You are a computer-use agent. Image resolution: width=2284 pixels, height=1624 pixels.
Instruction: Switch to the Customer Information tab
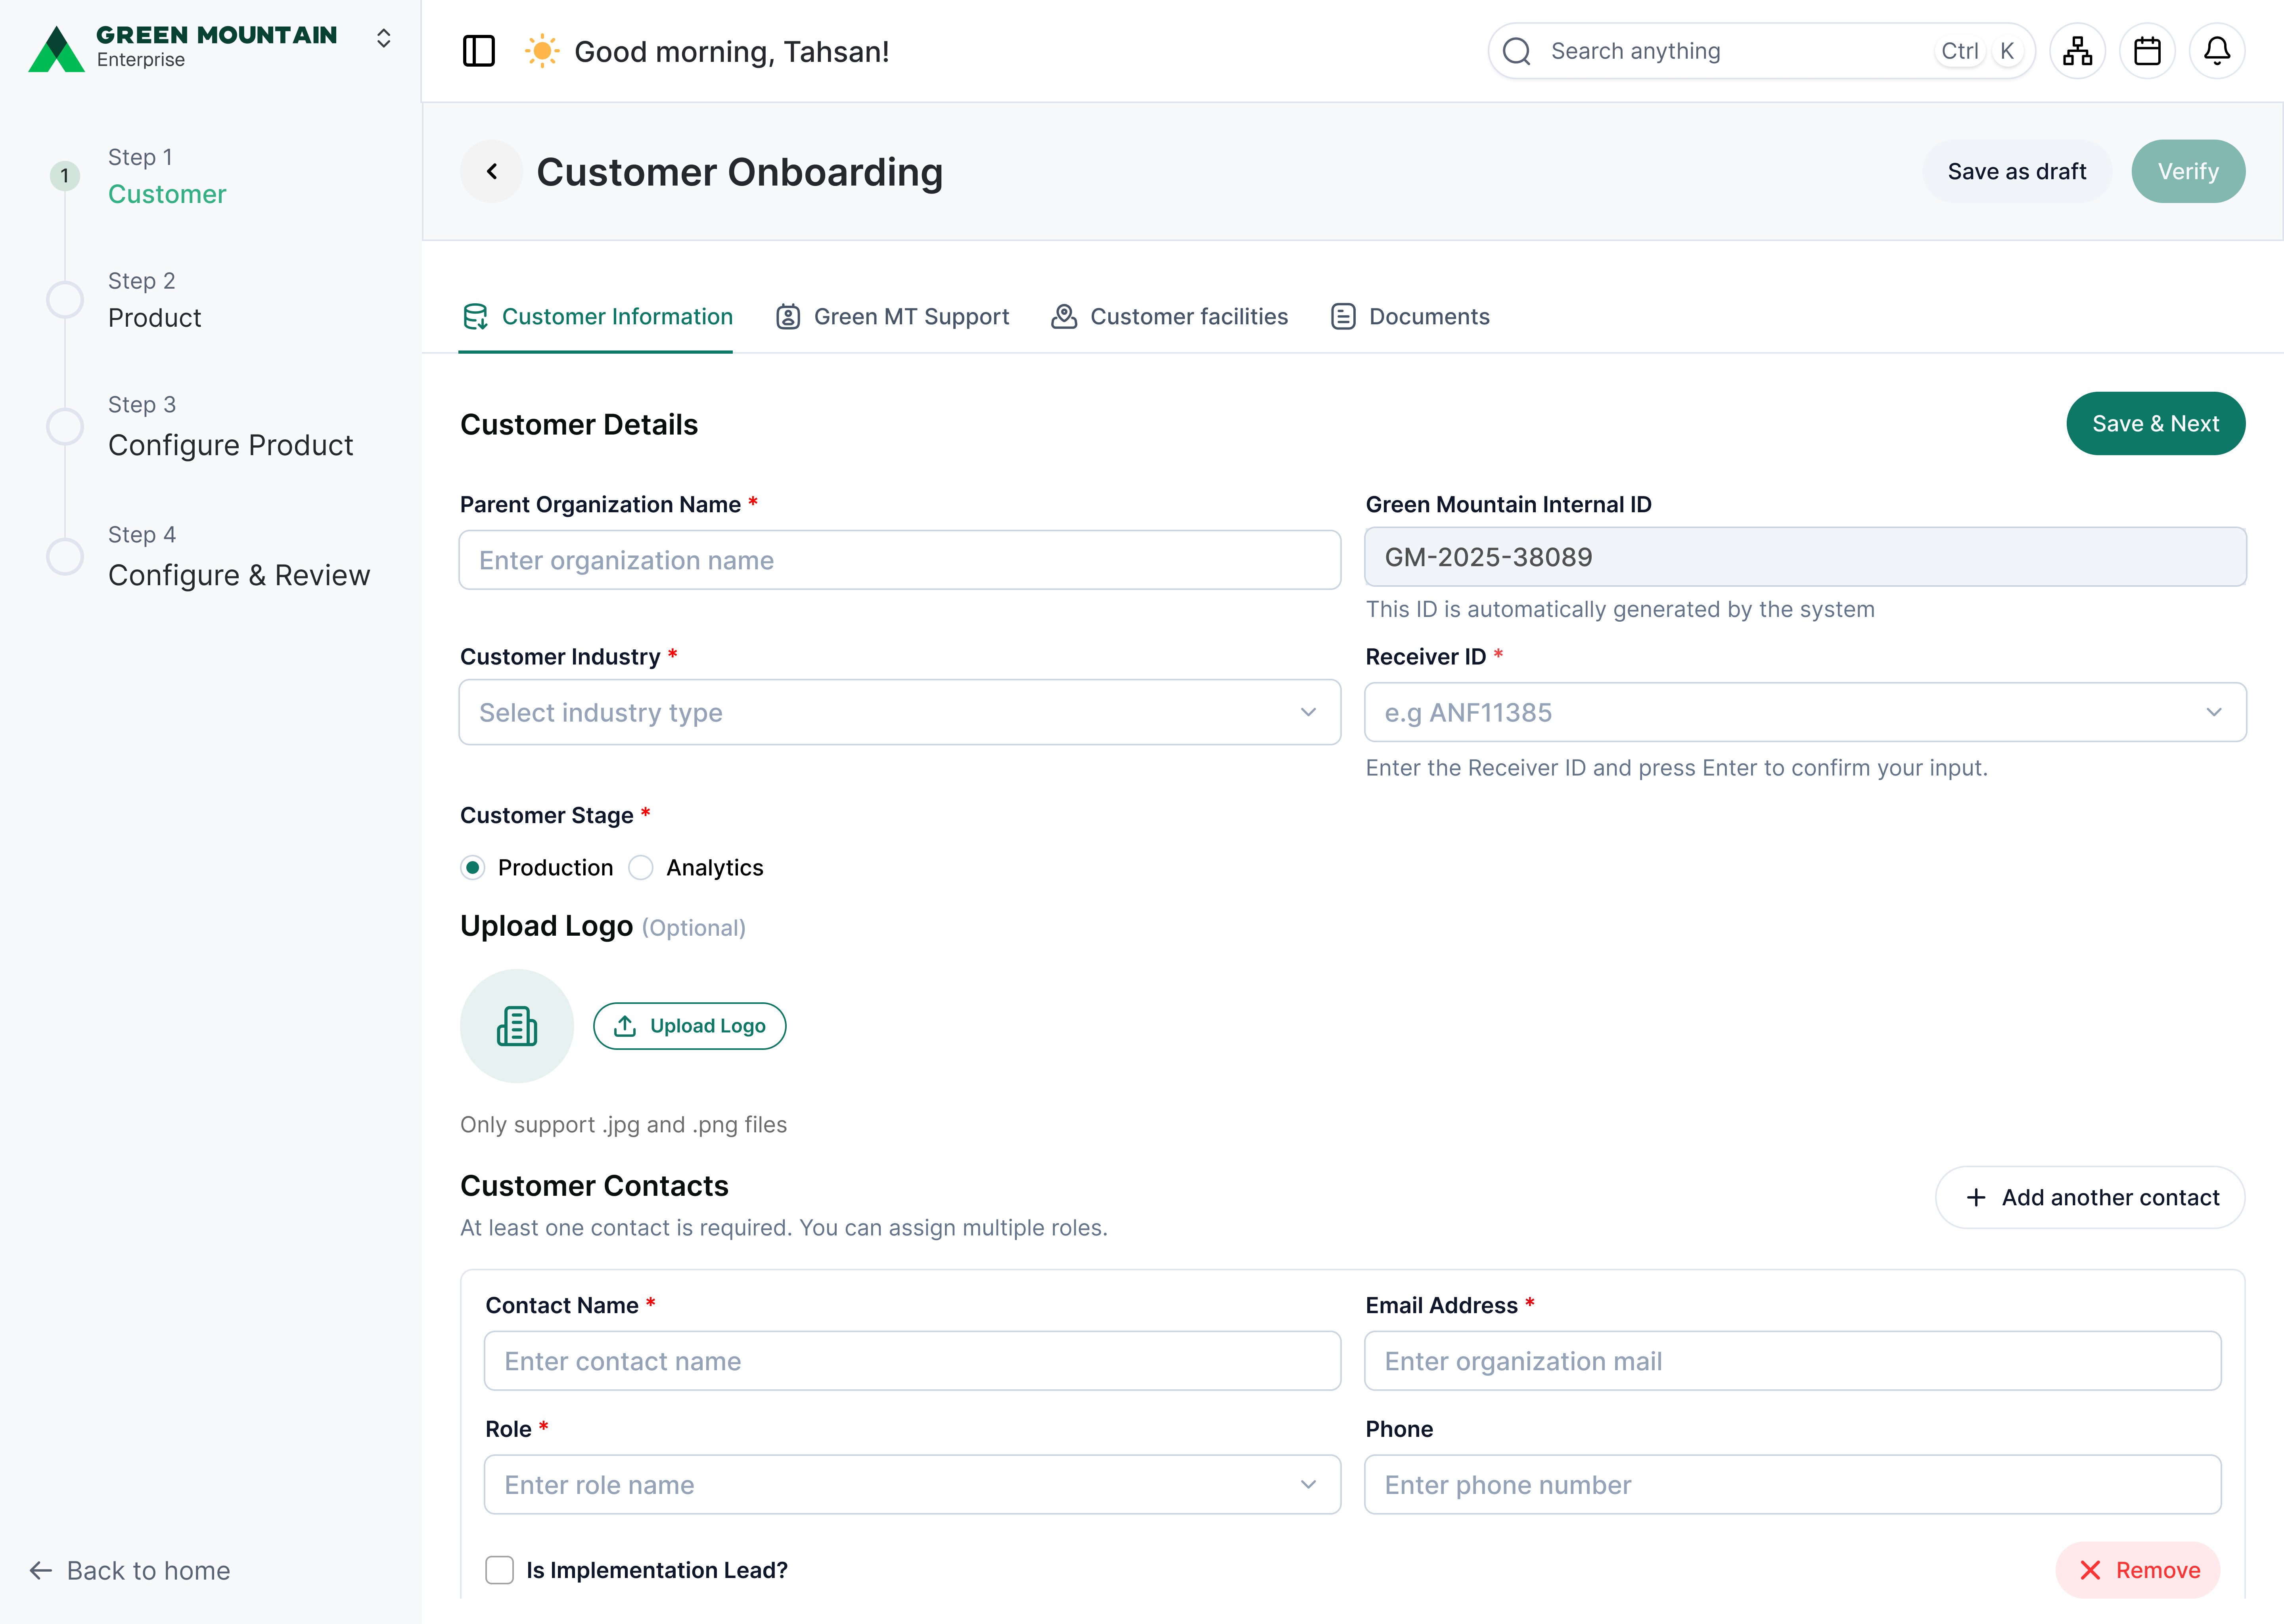(x=597, y=317)
